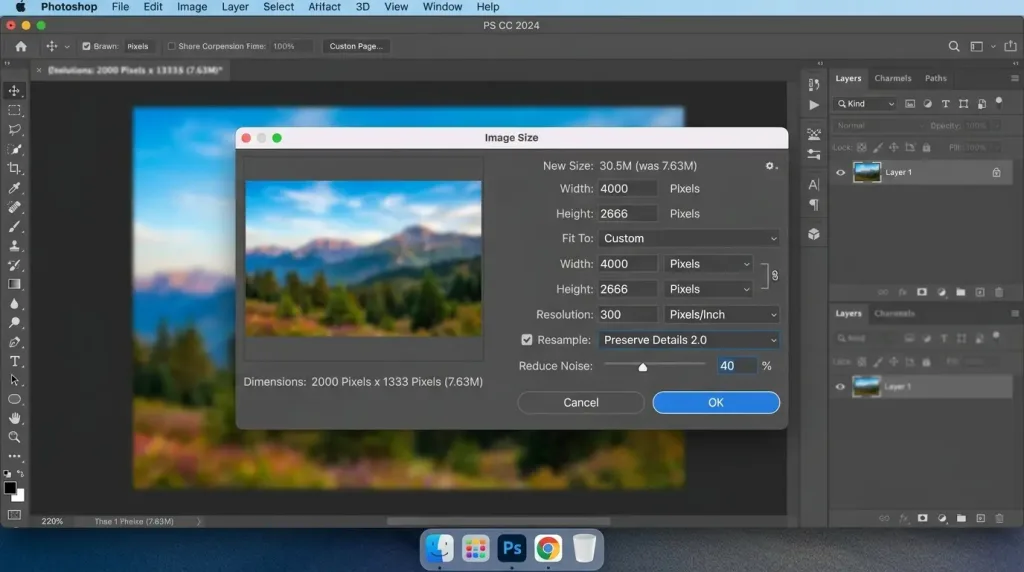
Task: Select the Lasso tool
Action: coord(14,129)
